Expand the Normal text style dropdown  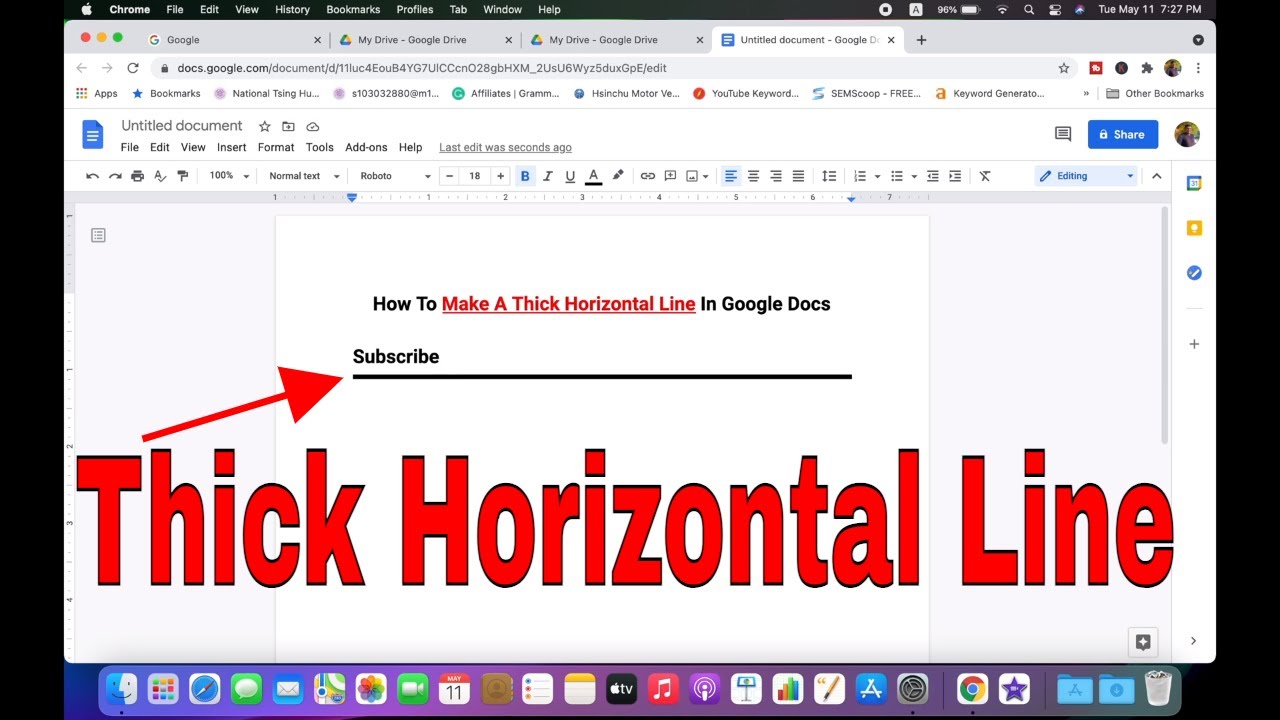coord(304,176)
